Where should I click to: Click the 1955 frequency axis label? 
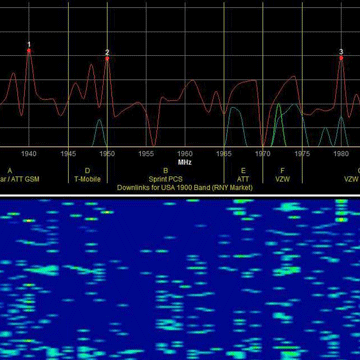click(146, 154)
